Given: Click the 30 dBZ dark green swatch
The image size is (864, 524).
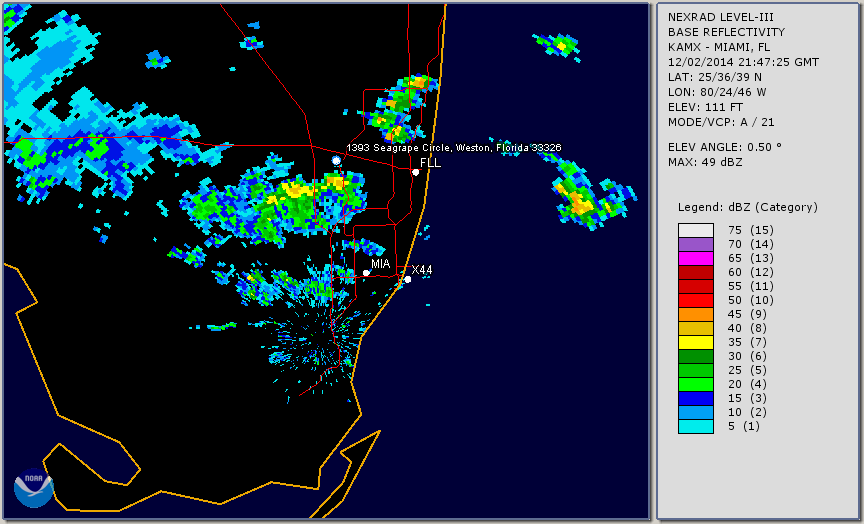Looking at the screenshot, I should [x=696, y=356].
